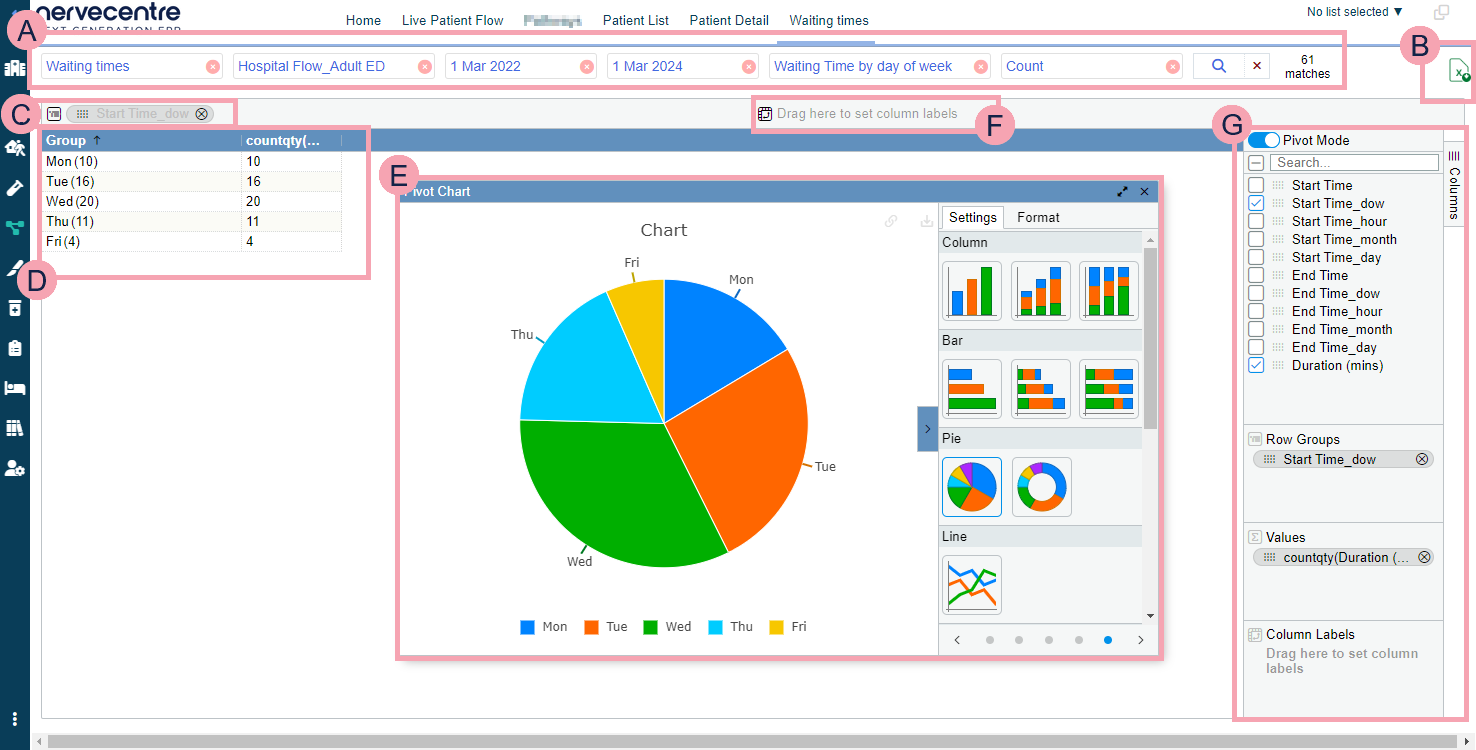Open the bed icon in left sidebar
Screen dimensions: 1476x750
(x=15, y=388)
